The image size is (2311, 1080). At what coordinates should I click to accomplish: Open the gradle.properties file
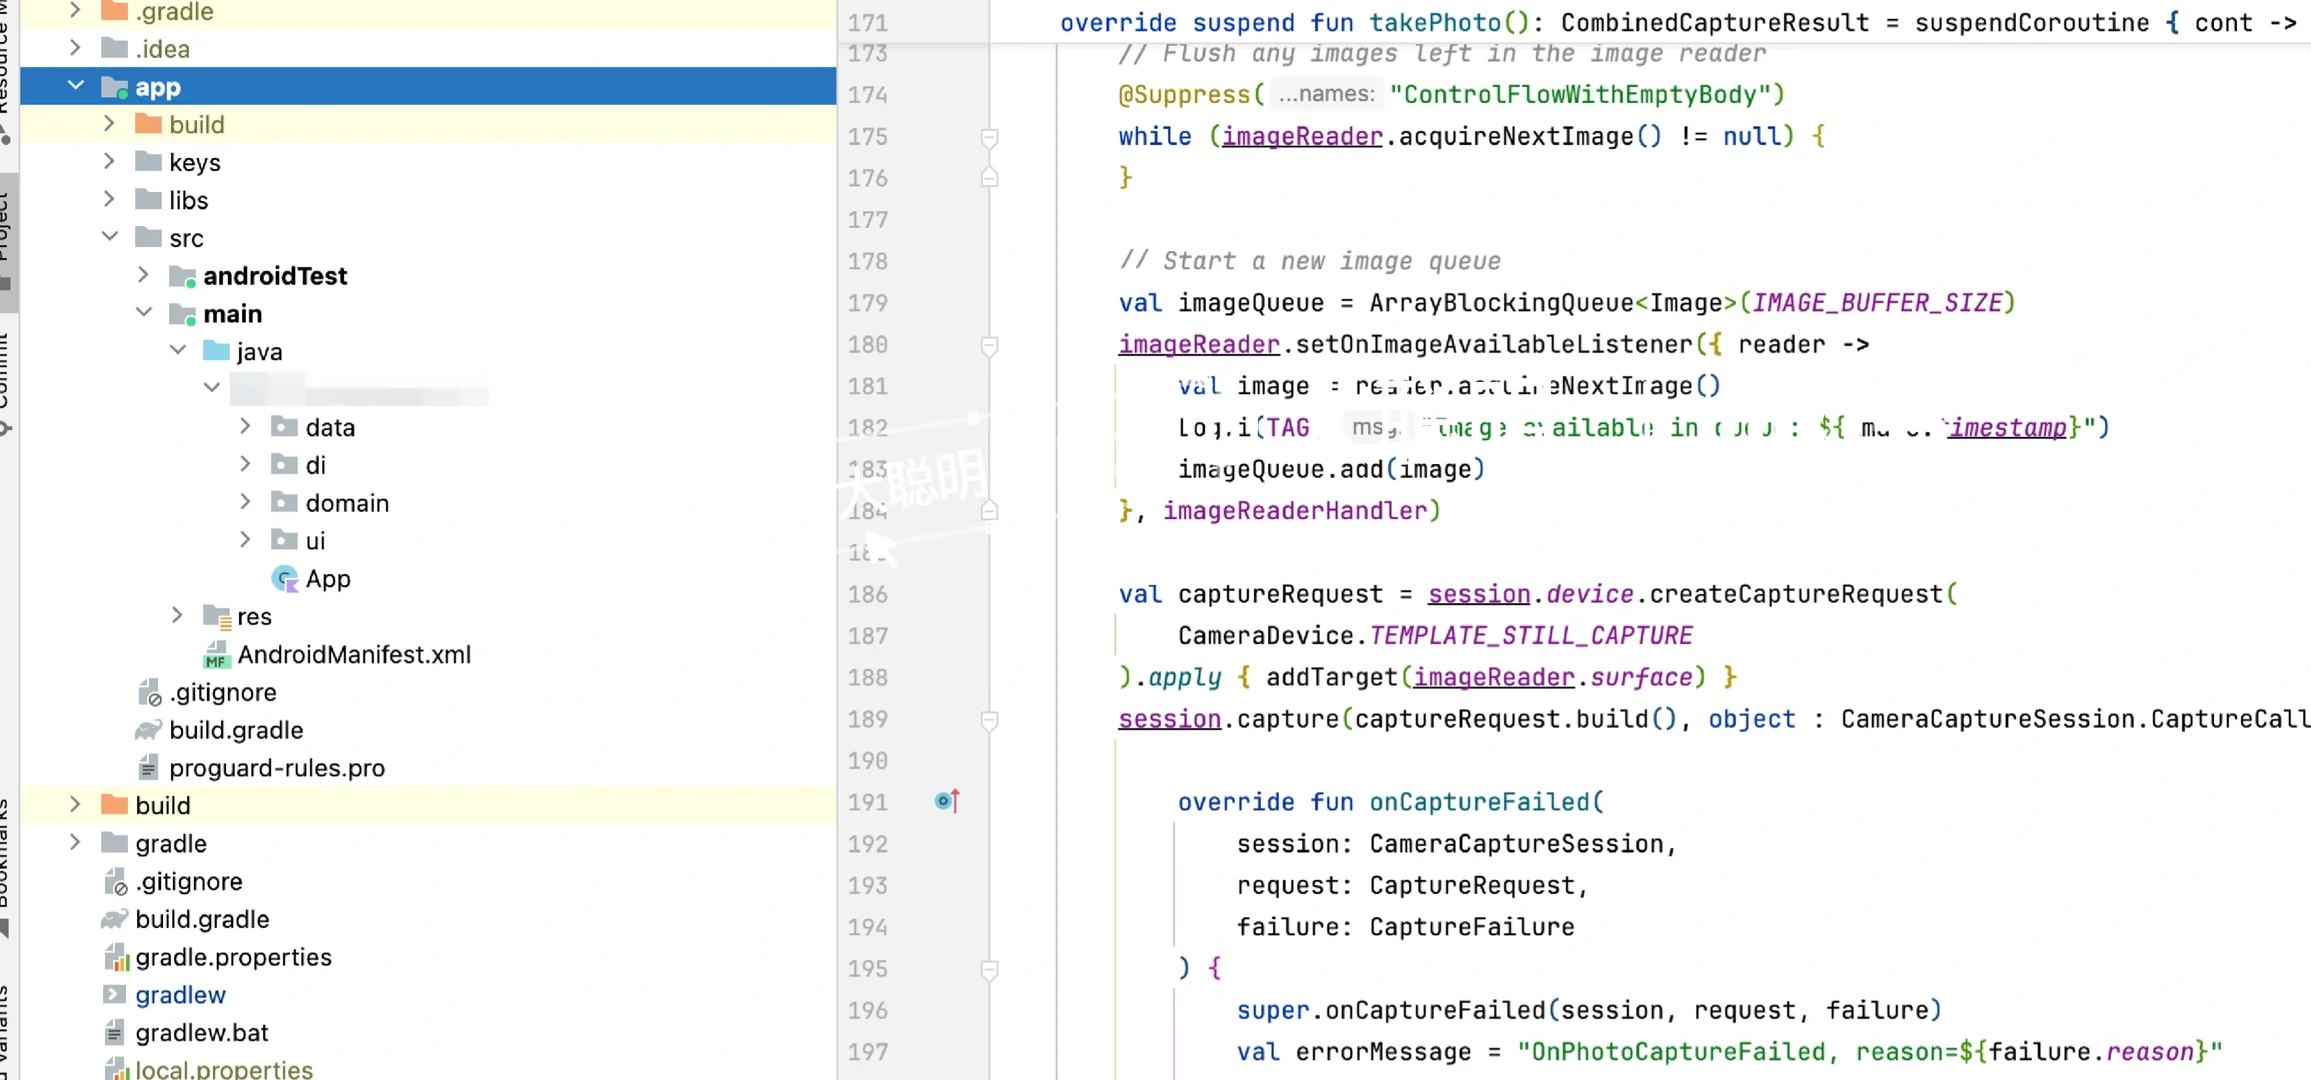pyautogui.click(x=233, y=957)
